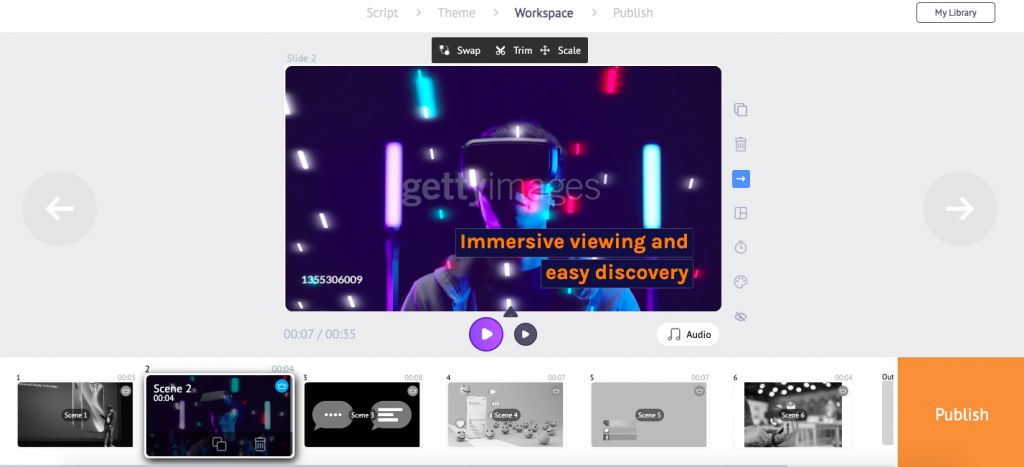The height and width of the screenshot is (467, 1024).
Task: Play current scene with dark play button
Action: tap(525, 334)
